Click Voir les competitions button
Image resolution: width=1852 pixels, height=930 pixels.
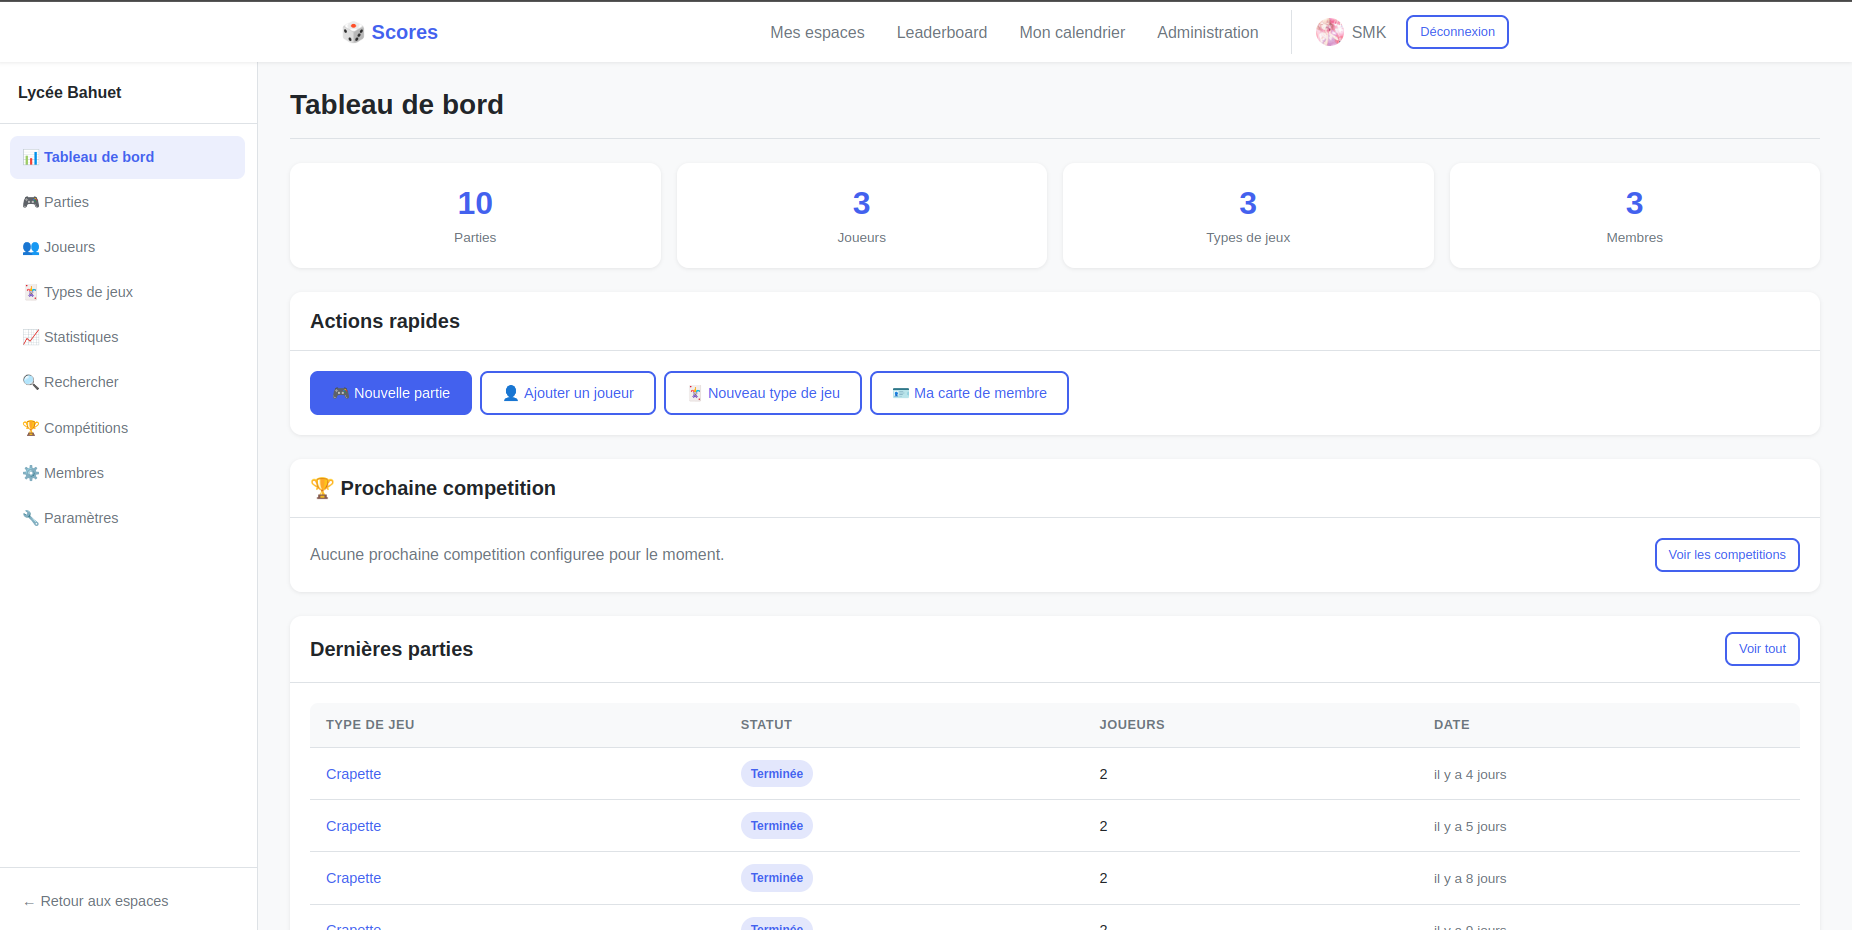pyautogui.click(x=1727, y=555)
